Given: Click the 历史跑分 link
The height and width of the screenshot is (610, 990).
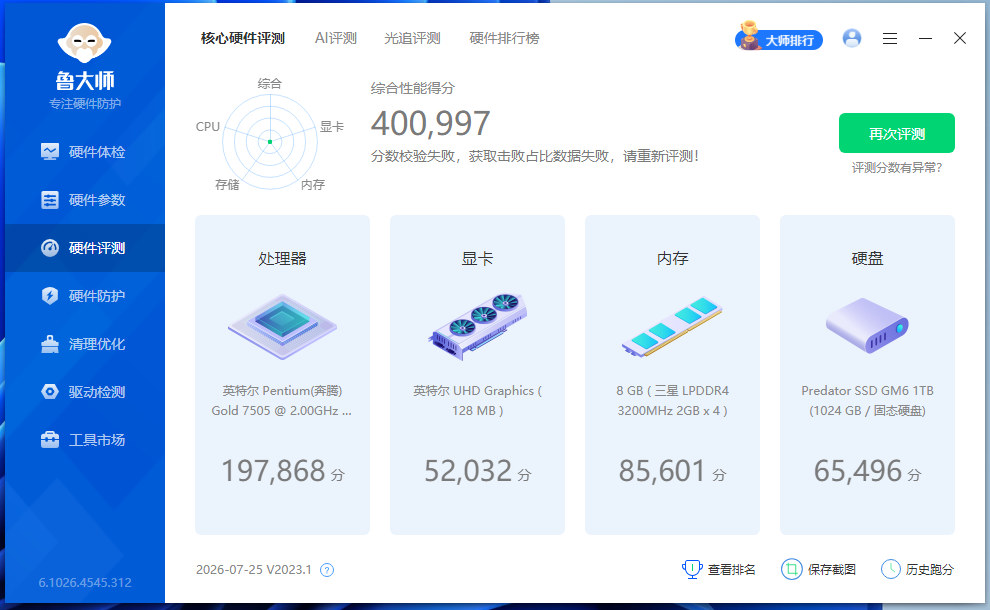Looking at the screenshot, I should [929, 570].
